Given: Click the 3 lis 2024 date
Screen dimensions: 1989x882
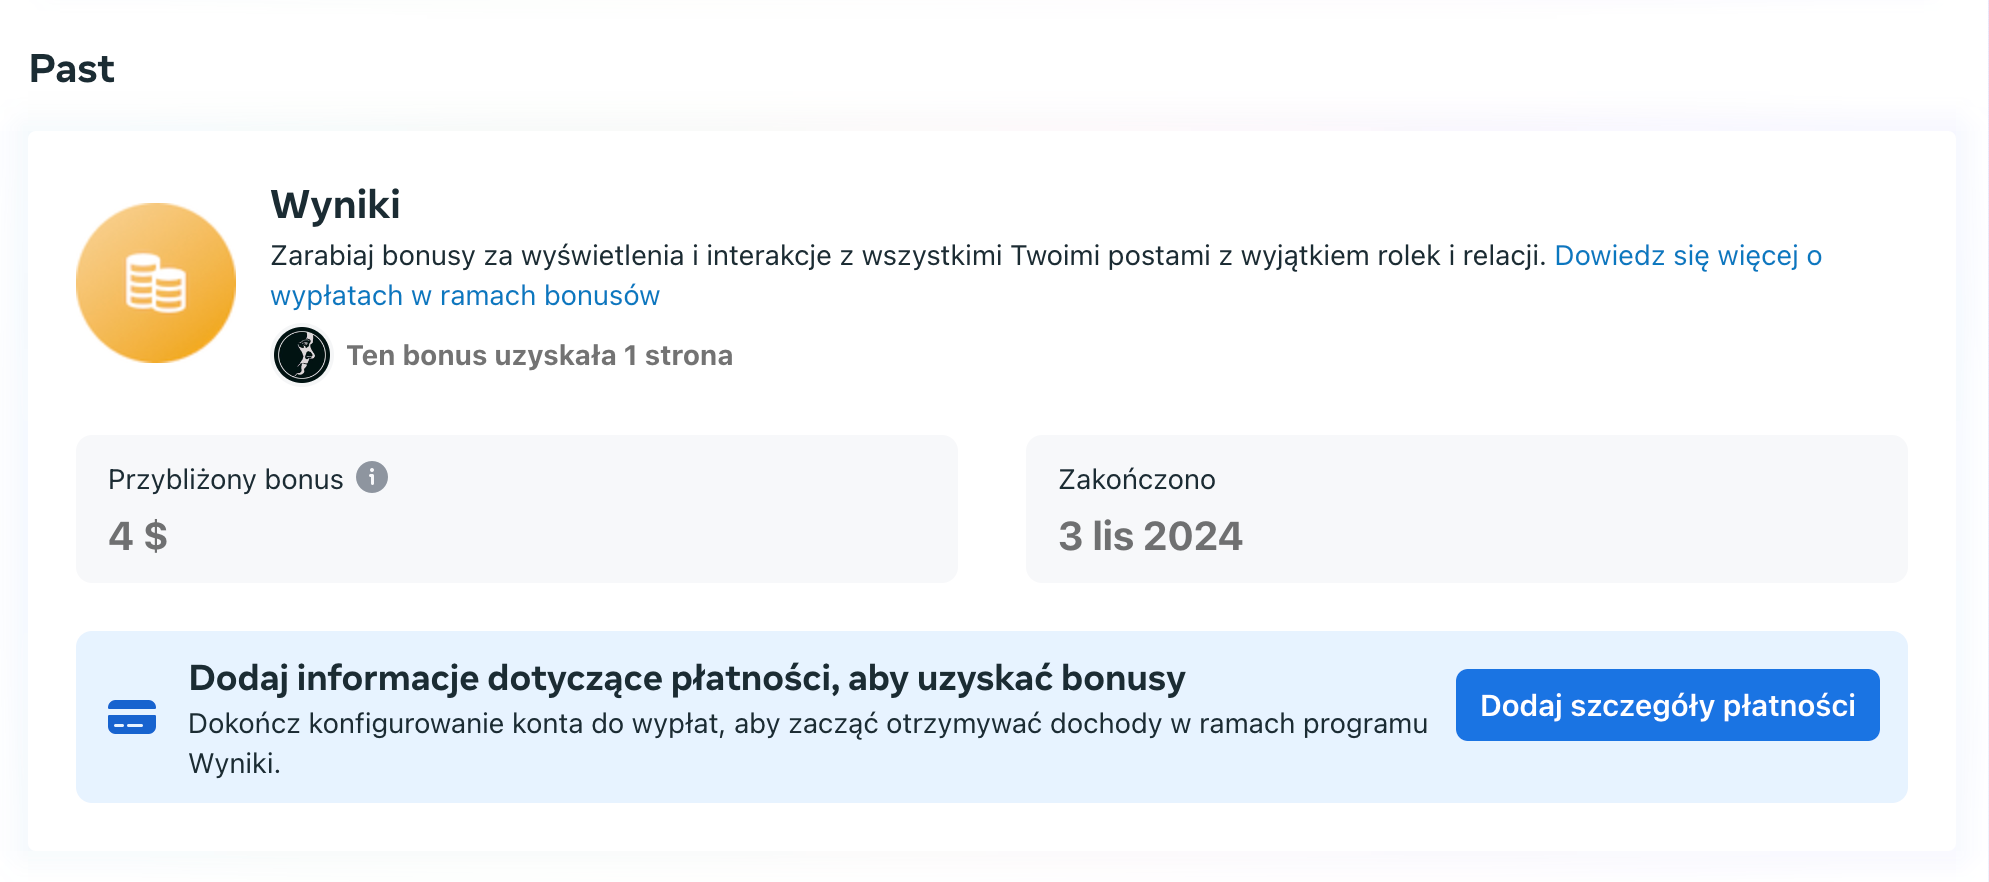Looking at the screenshot, I should coord(1150,536).
